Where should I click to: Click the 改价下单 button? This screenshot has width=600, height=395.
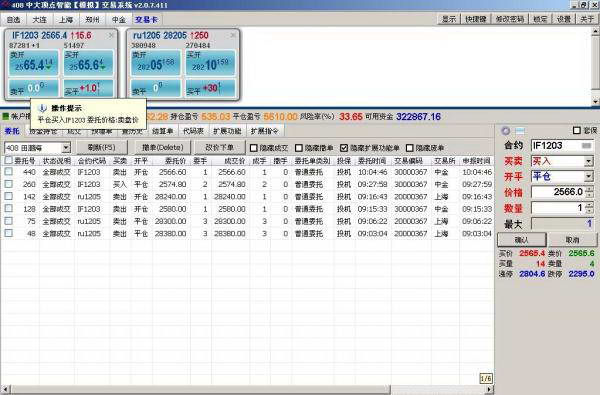click(x=220, y=147)
